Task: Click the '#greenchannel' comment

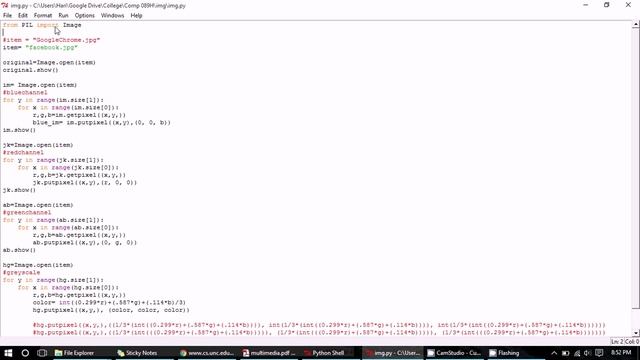Action: (27, 213)
